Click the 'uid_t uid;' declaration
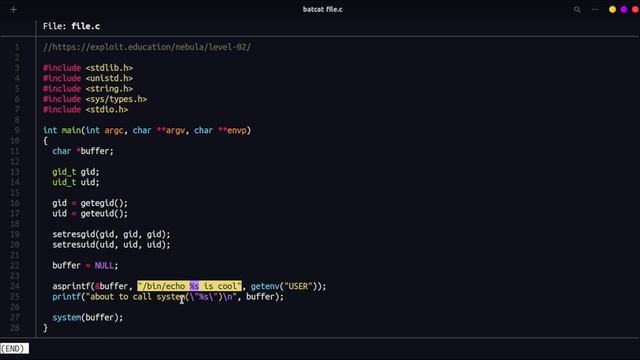The image size is (640, 360). 76,182
